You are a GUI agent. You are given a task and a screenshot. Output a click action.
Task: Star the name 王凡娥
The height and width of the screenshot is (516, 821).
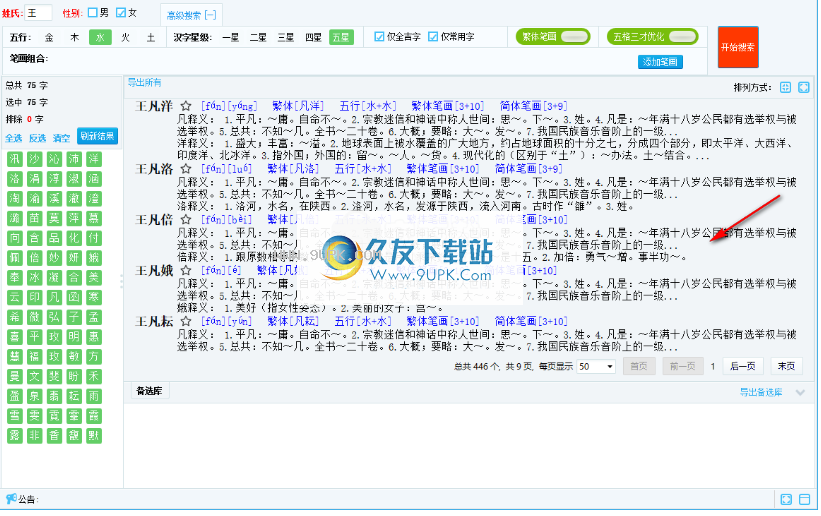coord(185,270)
